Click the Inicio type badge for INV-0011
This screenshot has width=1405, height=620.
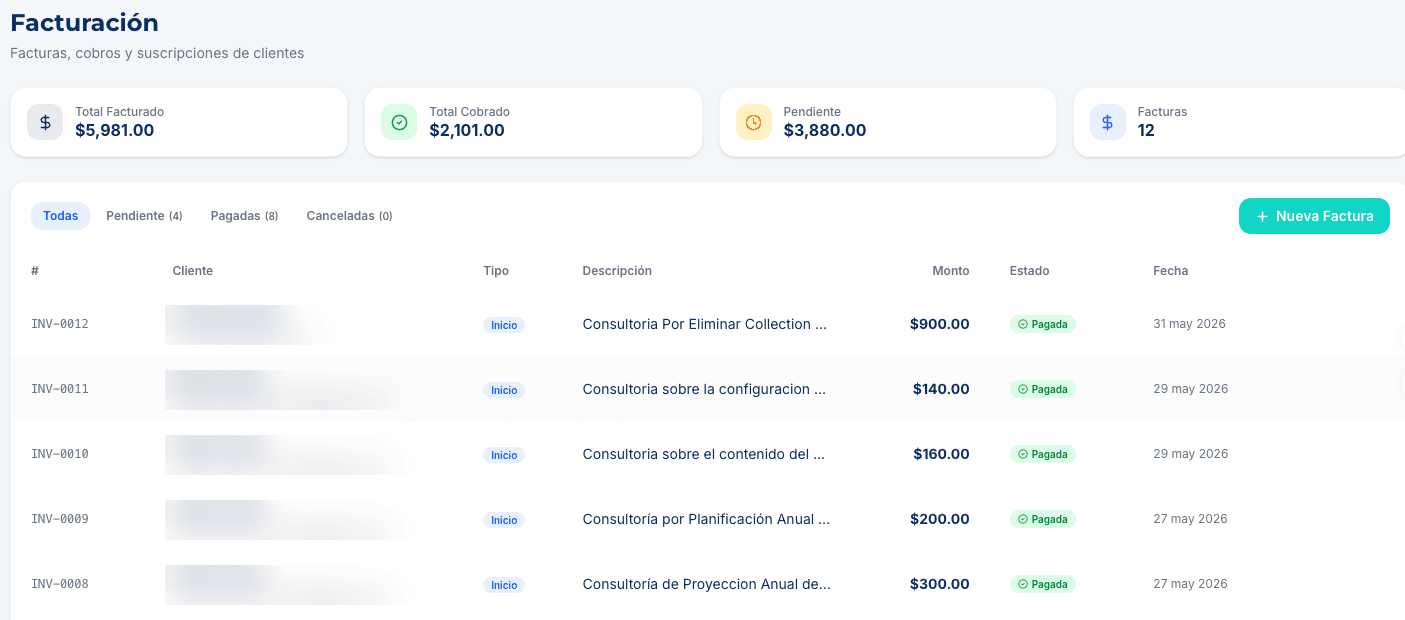click(x=504, y=390)
